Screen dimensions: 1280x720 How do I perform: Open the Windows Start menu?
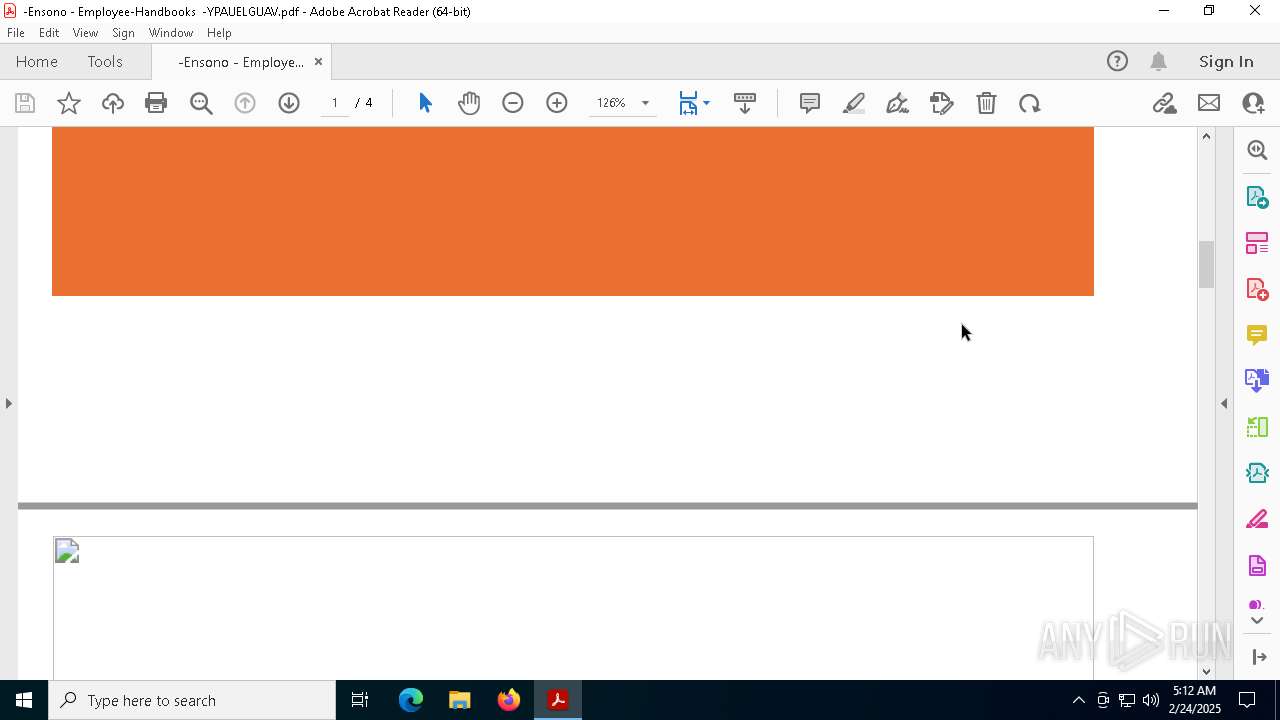pyautogui.click(x=24, y=700)
